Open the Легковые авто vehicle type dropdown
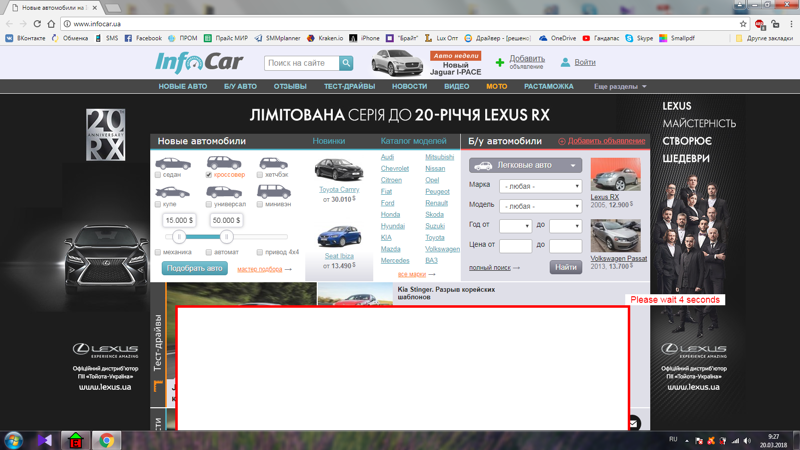Image resolution: width=800 pixels, height=450 pixels. click(x=526, y=165)
